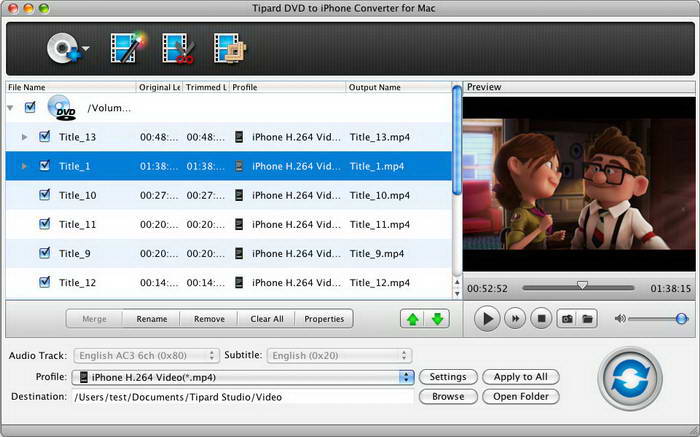Image resolution: width=700 pixels, height=437 pixels.
Task: Click the preview playback progress slider
Action: pos(582,288)
